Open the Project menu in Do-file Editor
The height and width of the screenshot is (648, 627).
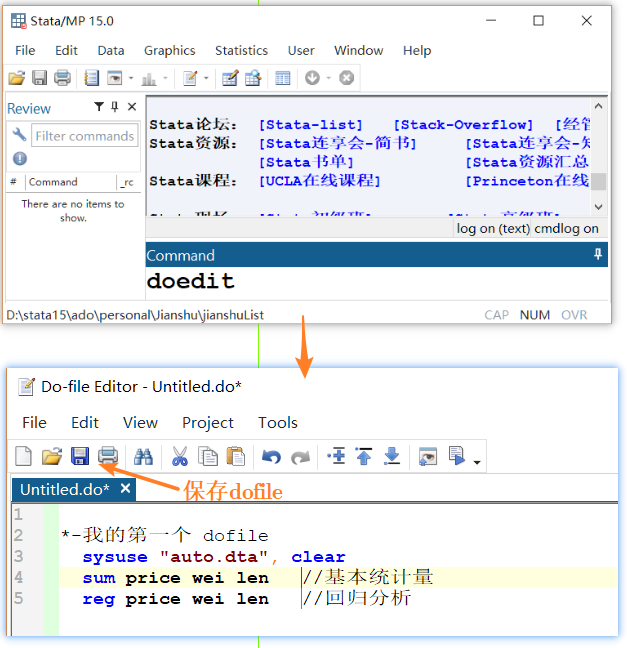pos(208,423)
